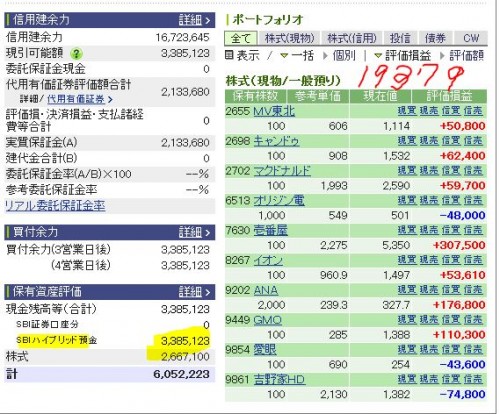The image size is (500, 414).
Task: Select the 全て portfolio tab
Action: click(241, 38)
